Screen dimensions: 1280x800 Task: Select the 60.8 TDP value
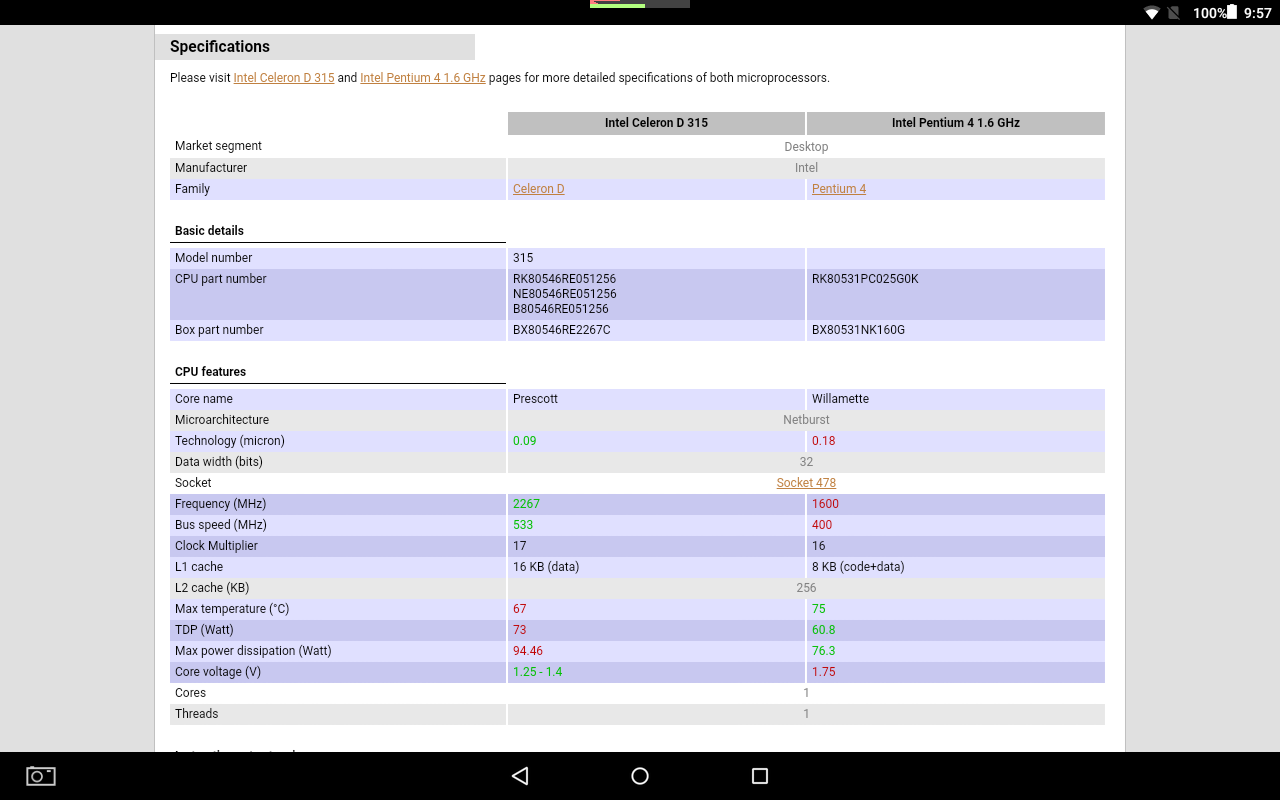tap(824, 630)
